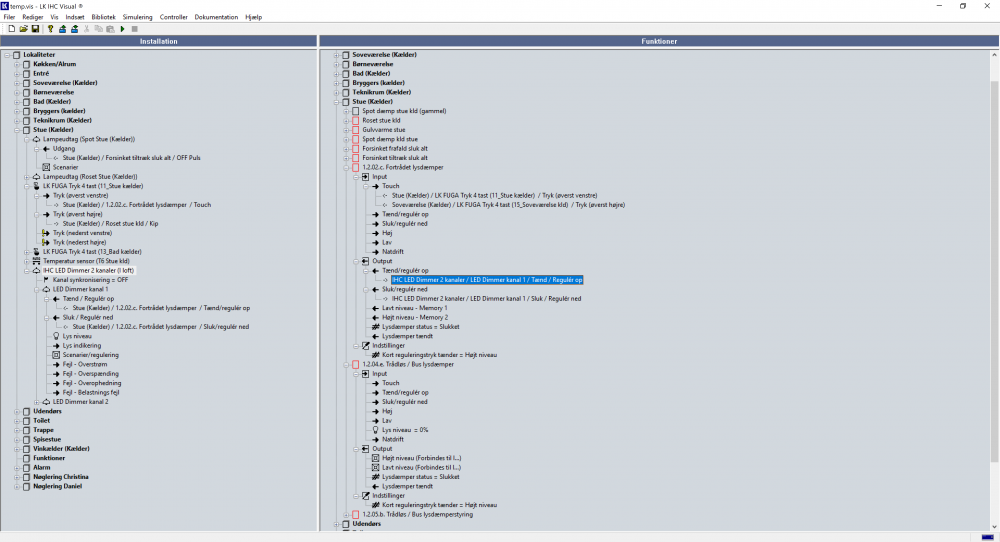Click the Lys niveau bulb icon
Image resolution: width=1000 pixels, height=542 pixels.
pyautogui.click(x=56, y=336)
